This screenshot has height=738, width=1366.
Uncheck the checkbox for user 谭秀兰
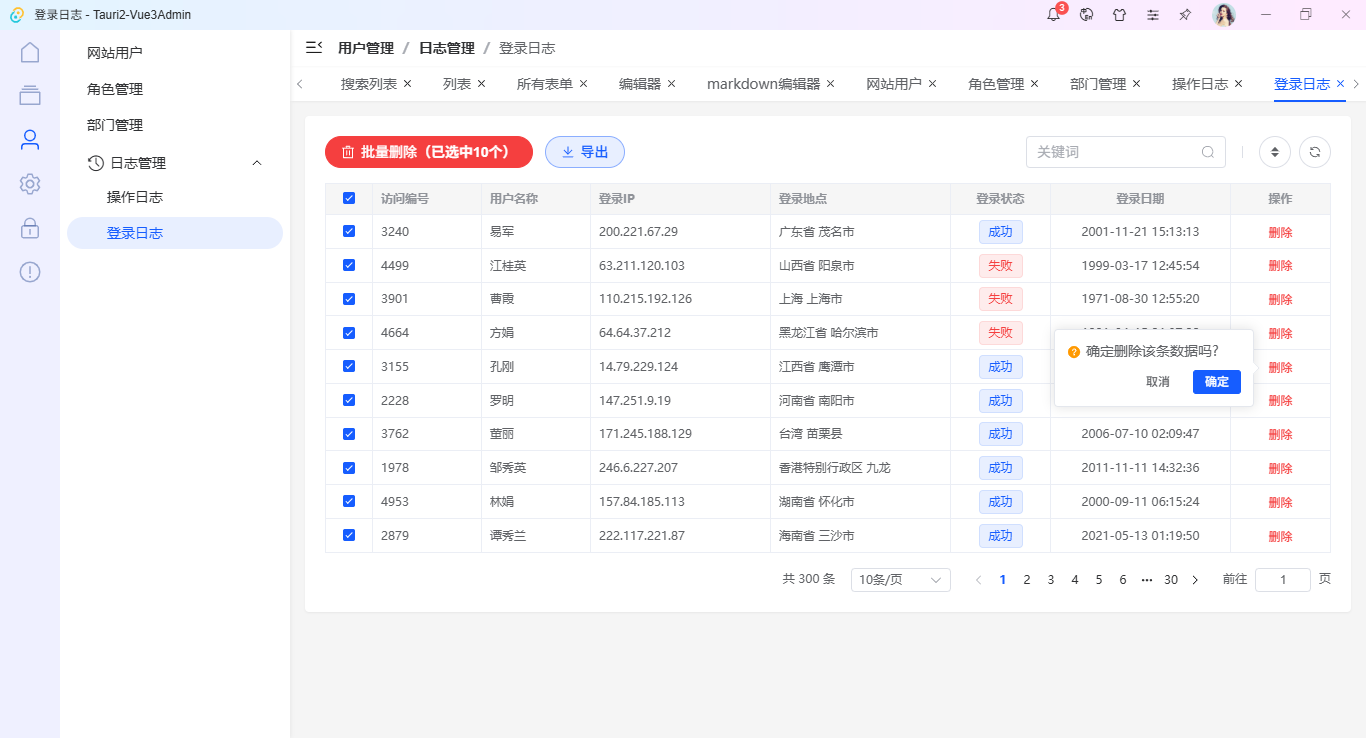tap(348, 535)
